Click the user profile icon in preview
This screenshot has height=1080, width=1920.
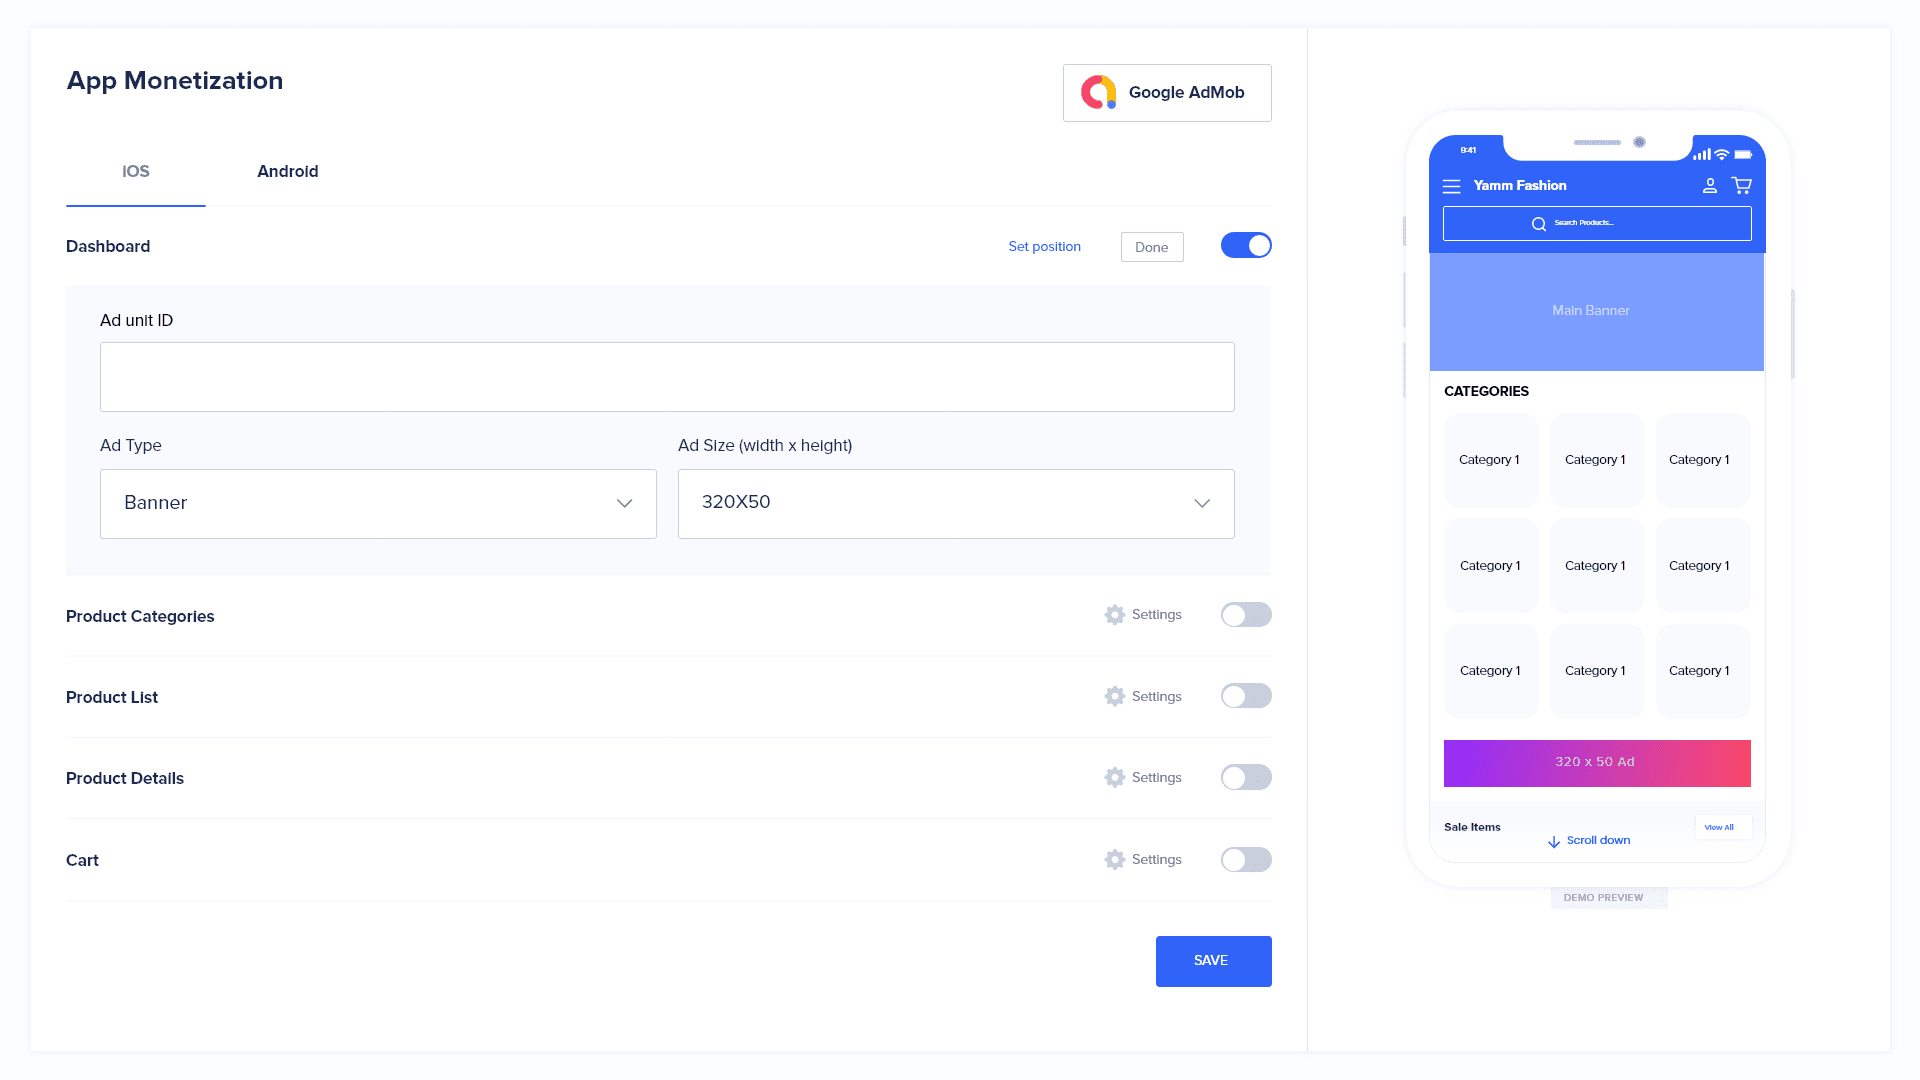point(1709,186)
